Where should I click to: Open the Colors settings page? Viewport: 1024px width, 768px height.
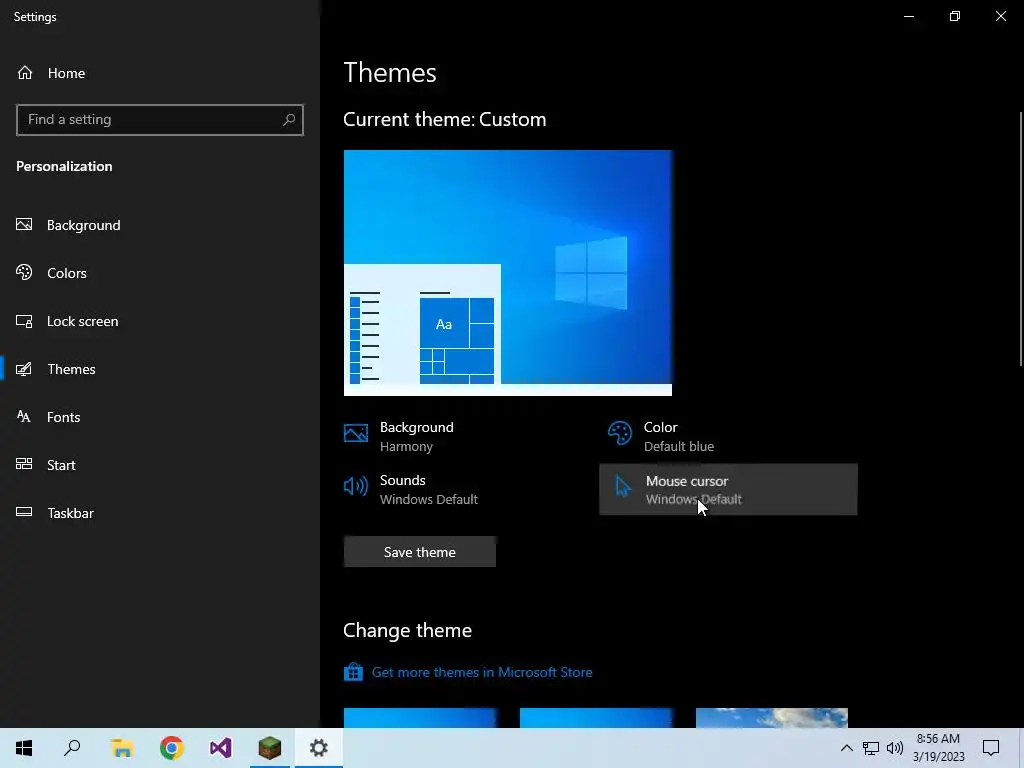(x=160, y=273)
